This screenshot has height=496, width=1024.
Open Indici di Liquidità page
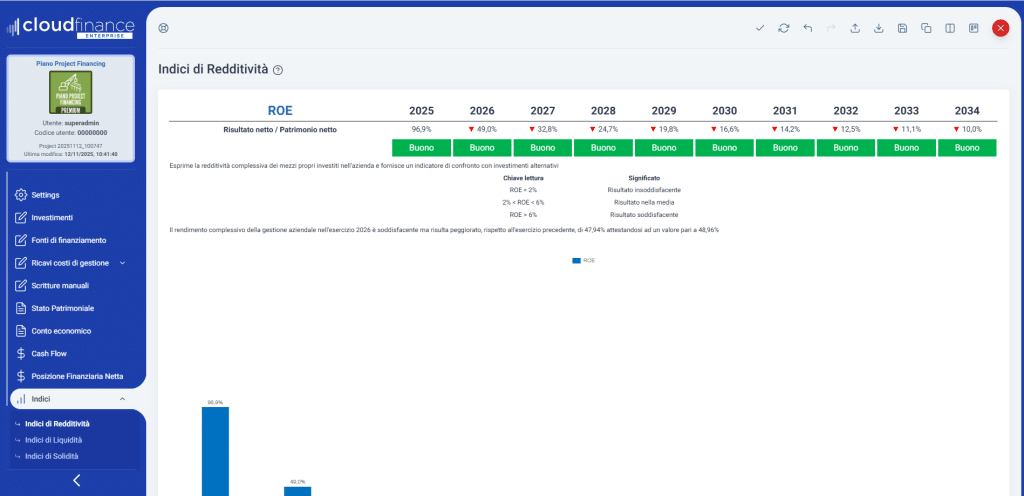click(x=53, y=440)
